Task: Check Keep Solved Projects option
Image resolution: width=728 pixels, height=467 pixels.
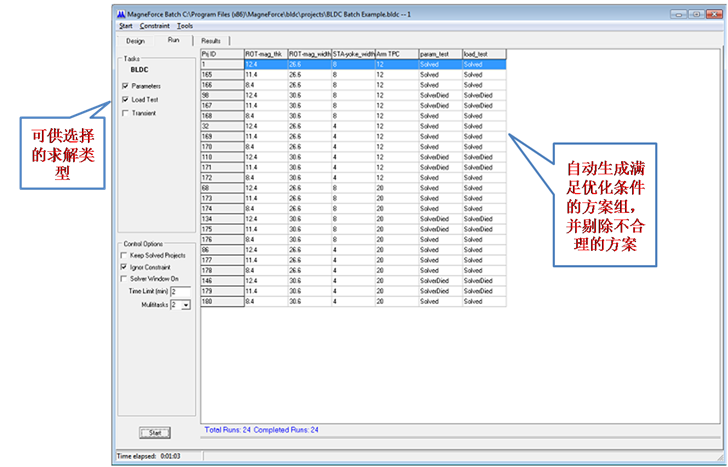Action: [x=124, y=255]
